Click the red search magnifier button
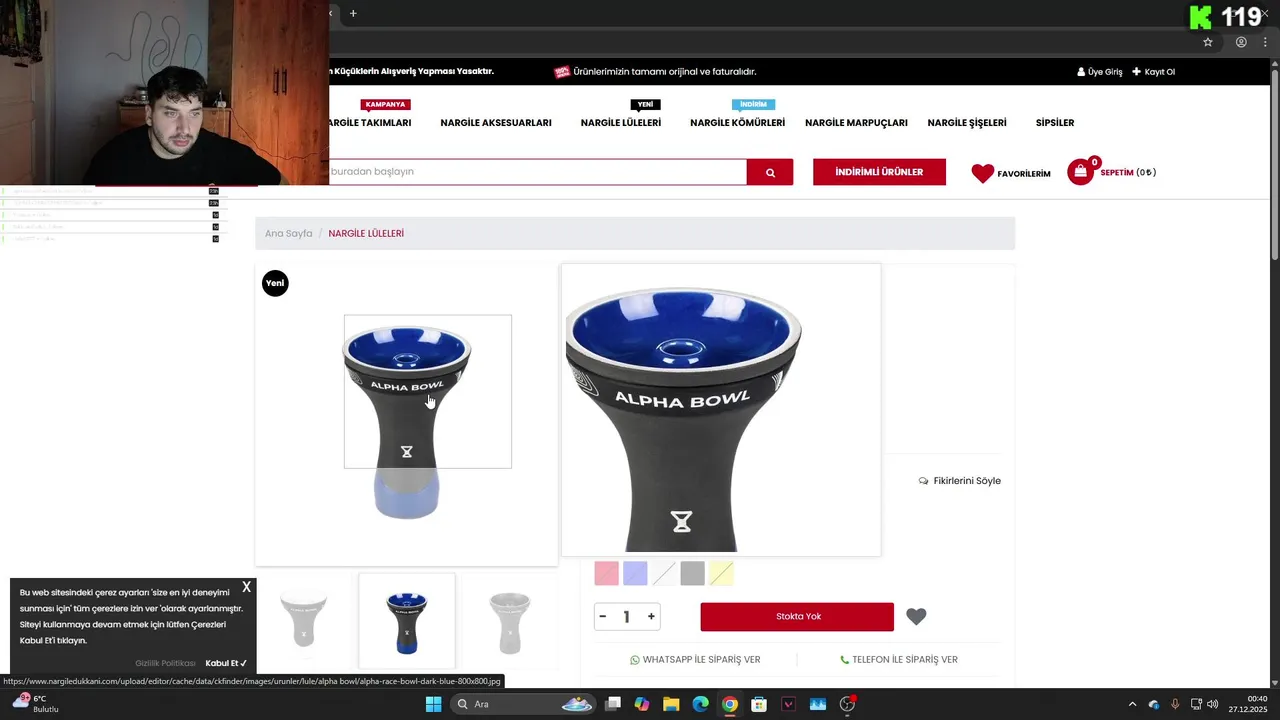 point(770,172)
